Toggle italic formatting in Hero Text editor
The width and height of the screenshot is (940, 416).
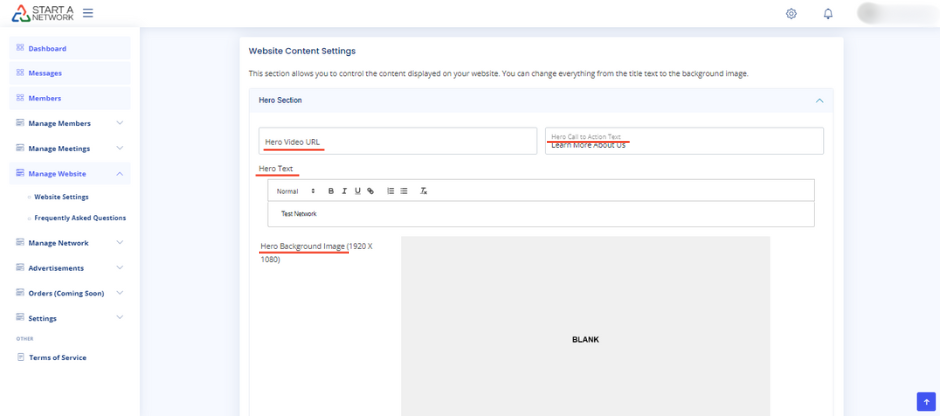pos(344,190)
